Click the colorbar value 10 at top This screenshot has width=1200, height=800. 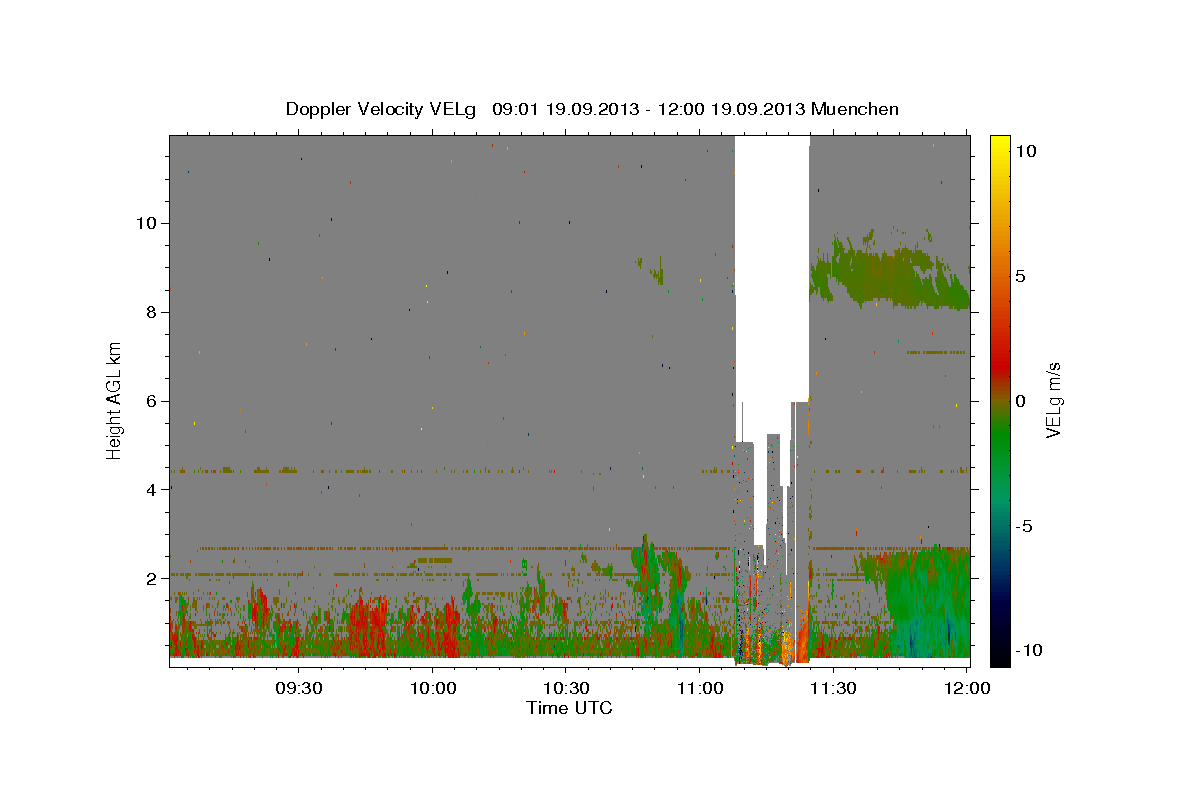[x=1025, y=151]
